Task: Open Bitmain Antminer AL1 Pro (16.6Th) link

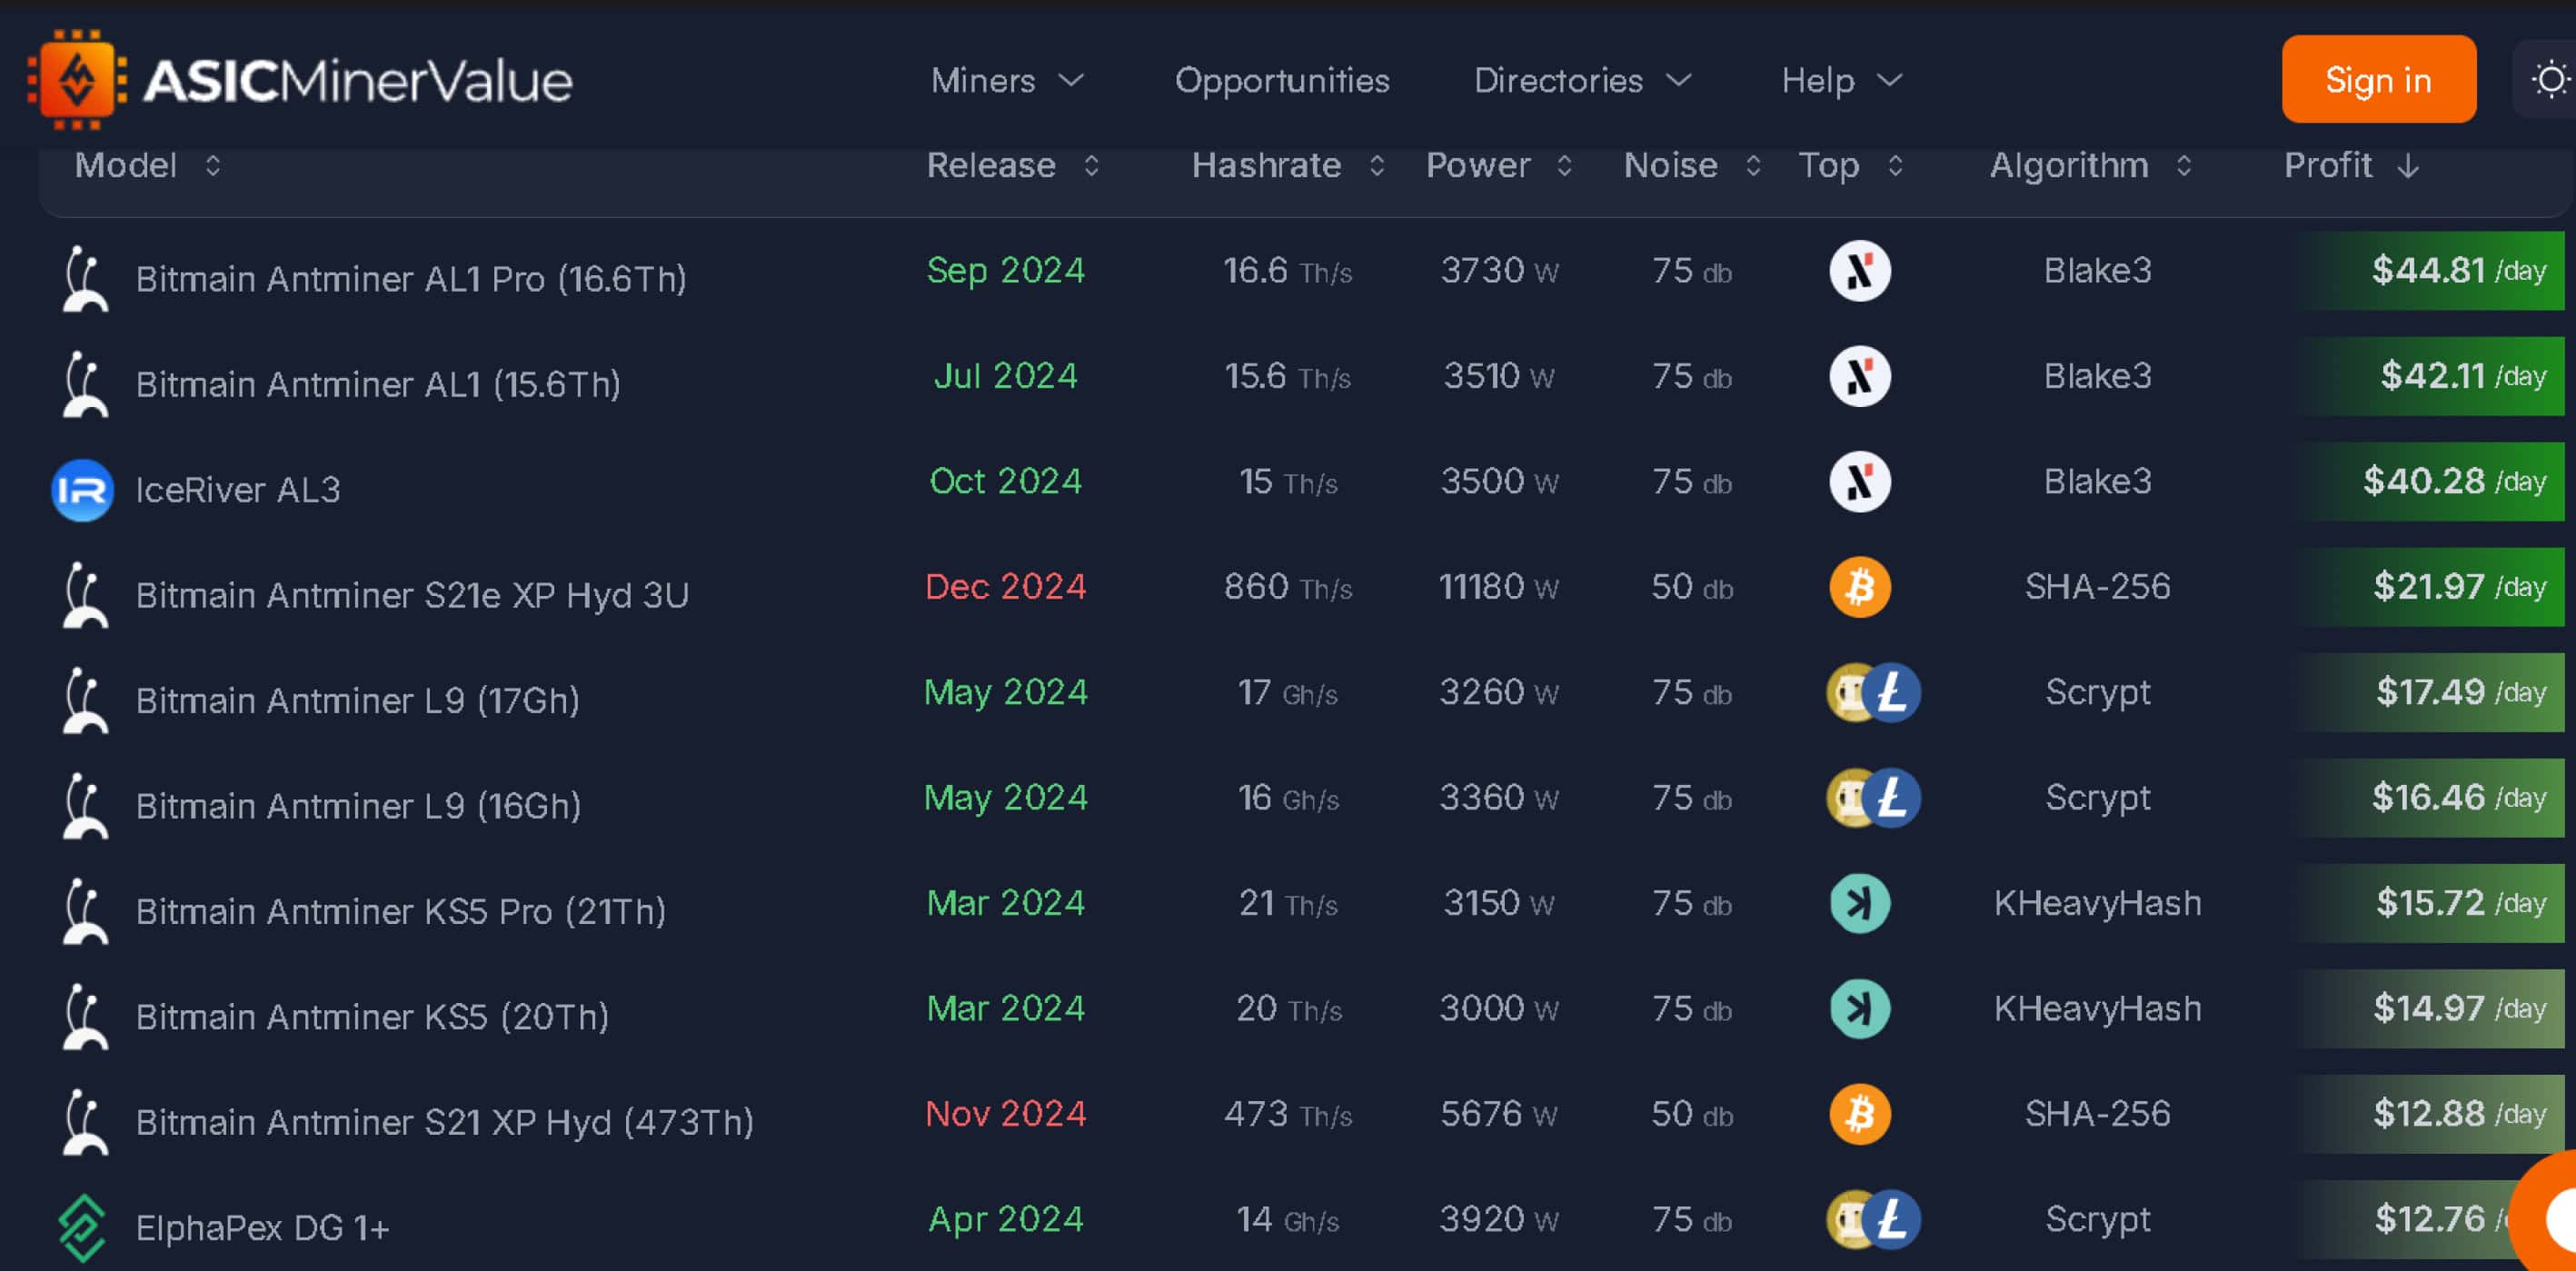Action: tap(411, 279)
